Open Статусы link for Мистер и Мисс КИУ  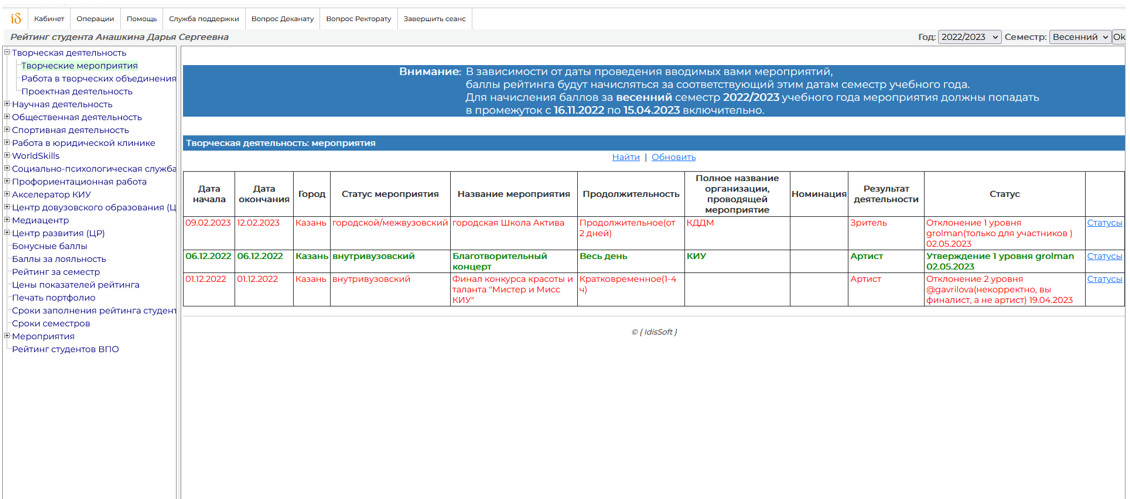click(x=1105, y=279)
